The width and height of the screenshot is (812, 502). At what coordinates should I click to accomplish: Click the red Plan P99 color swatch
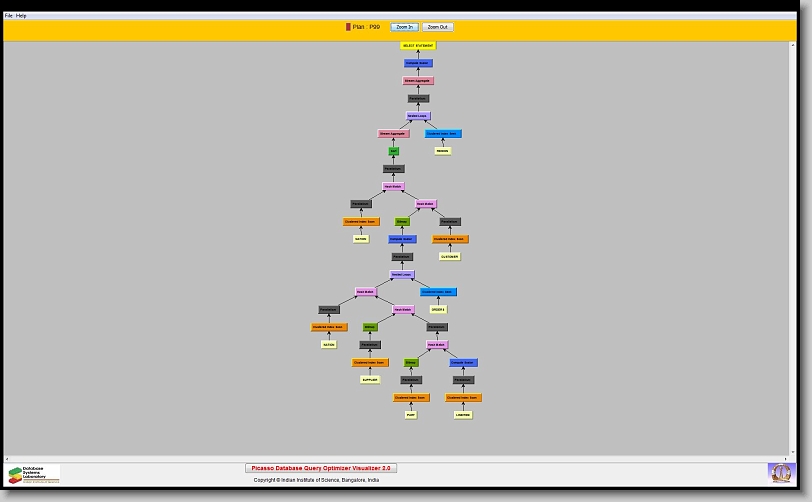348,27
